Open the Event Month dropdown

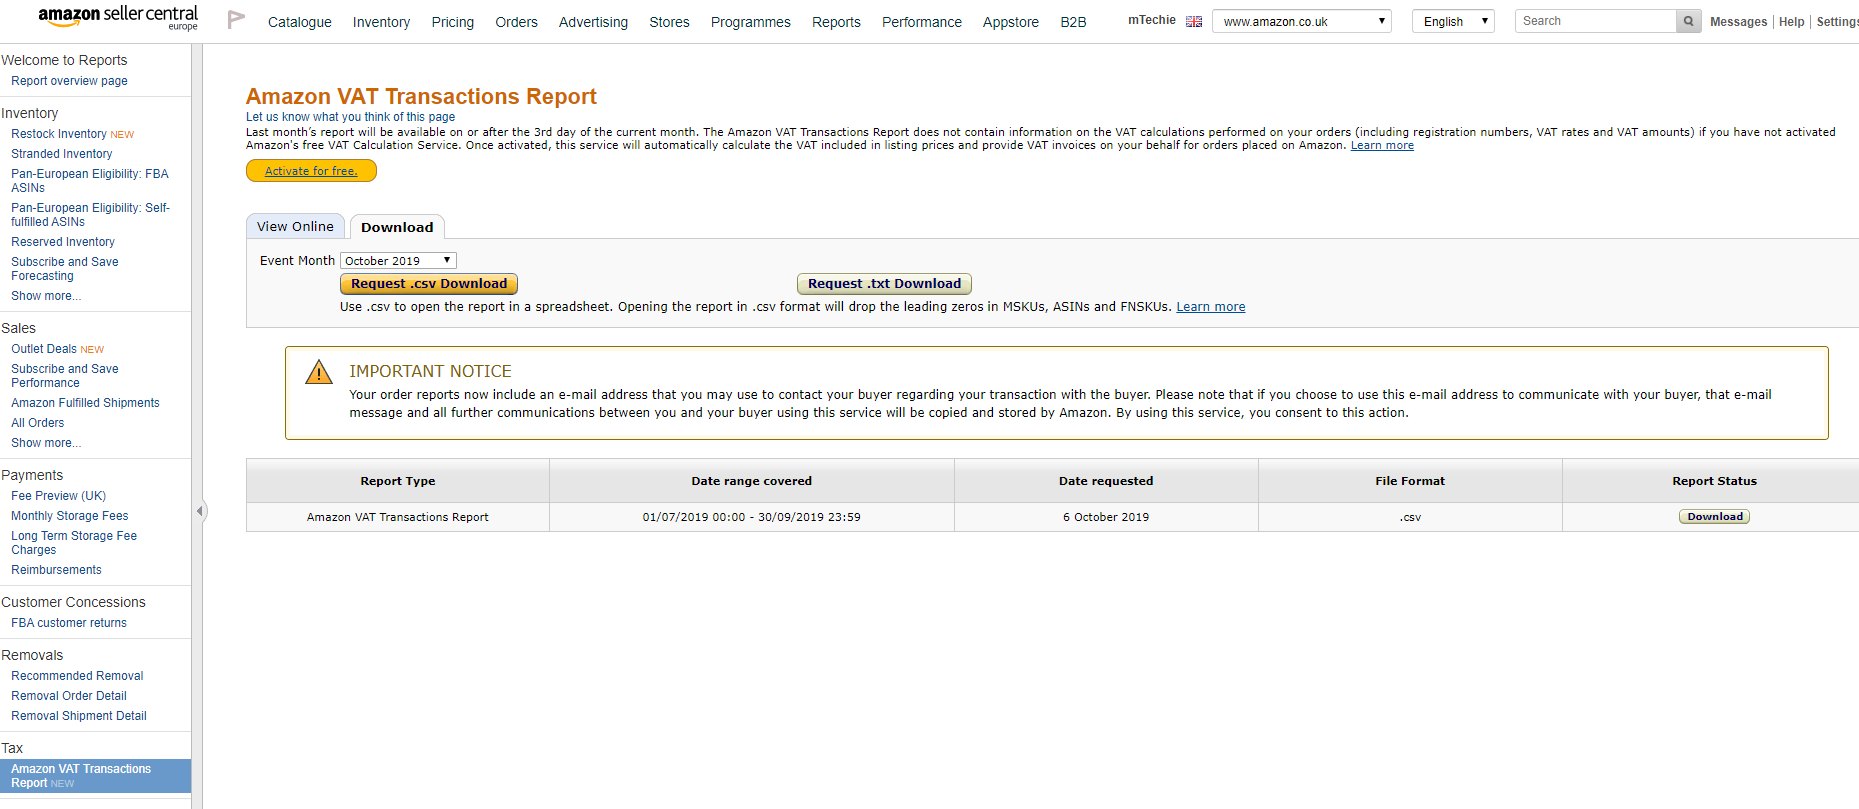coord(398,261)
